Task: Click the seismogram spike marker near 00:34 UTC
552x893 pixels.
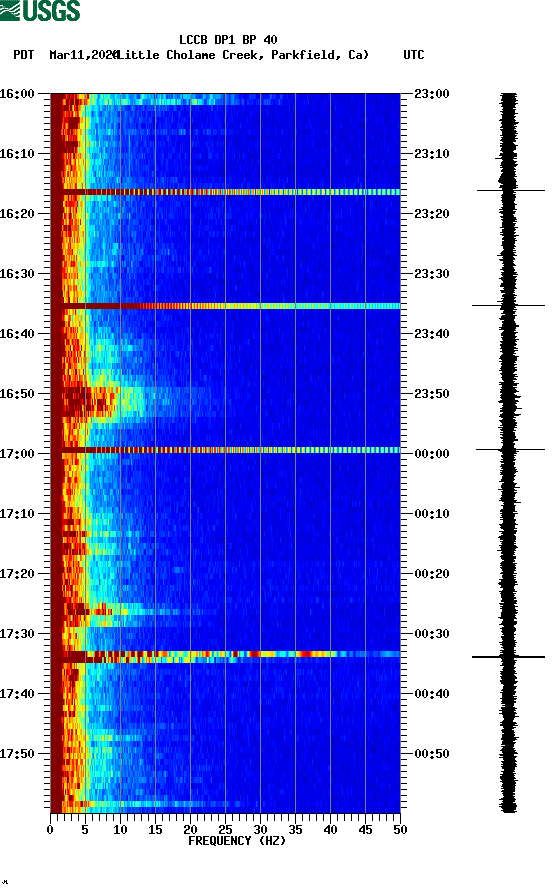Action: [x=508, y=657]
